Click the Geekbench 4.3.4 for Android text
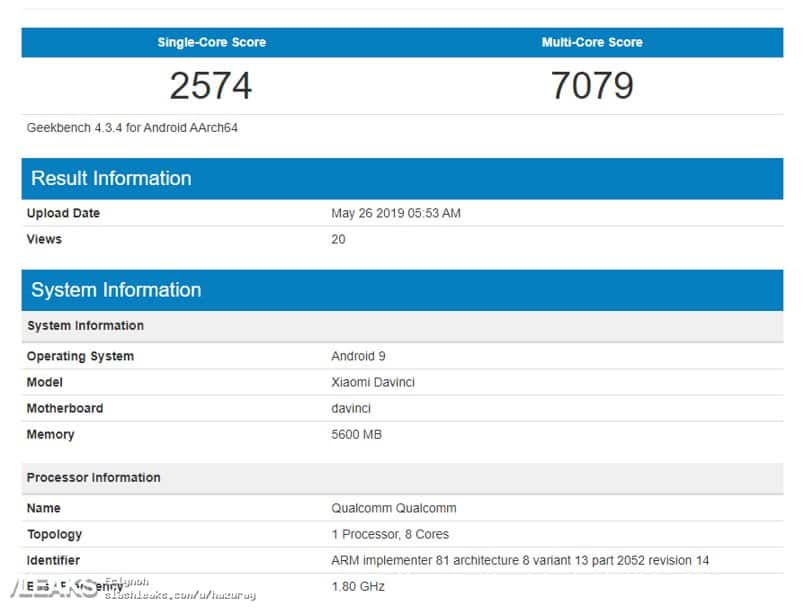The width and height of the screenshot is (805, 615). (132, 128)
